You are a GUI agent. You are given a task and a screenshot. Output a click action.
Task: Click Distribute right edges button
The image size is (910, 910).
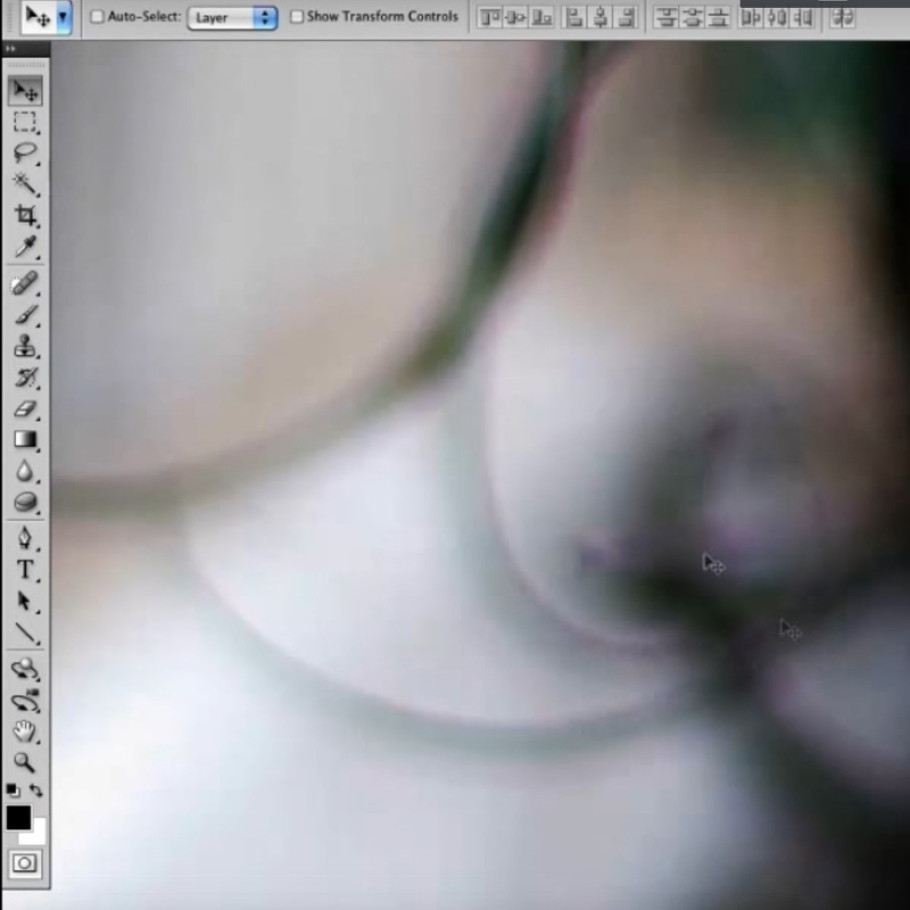point(803,18)
